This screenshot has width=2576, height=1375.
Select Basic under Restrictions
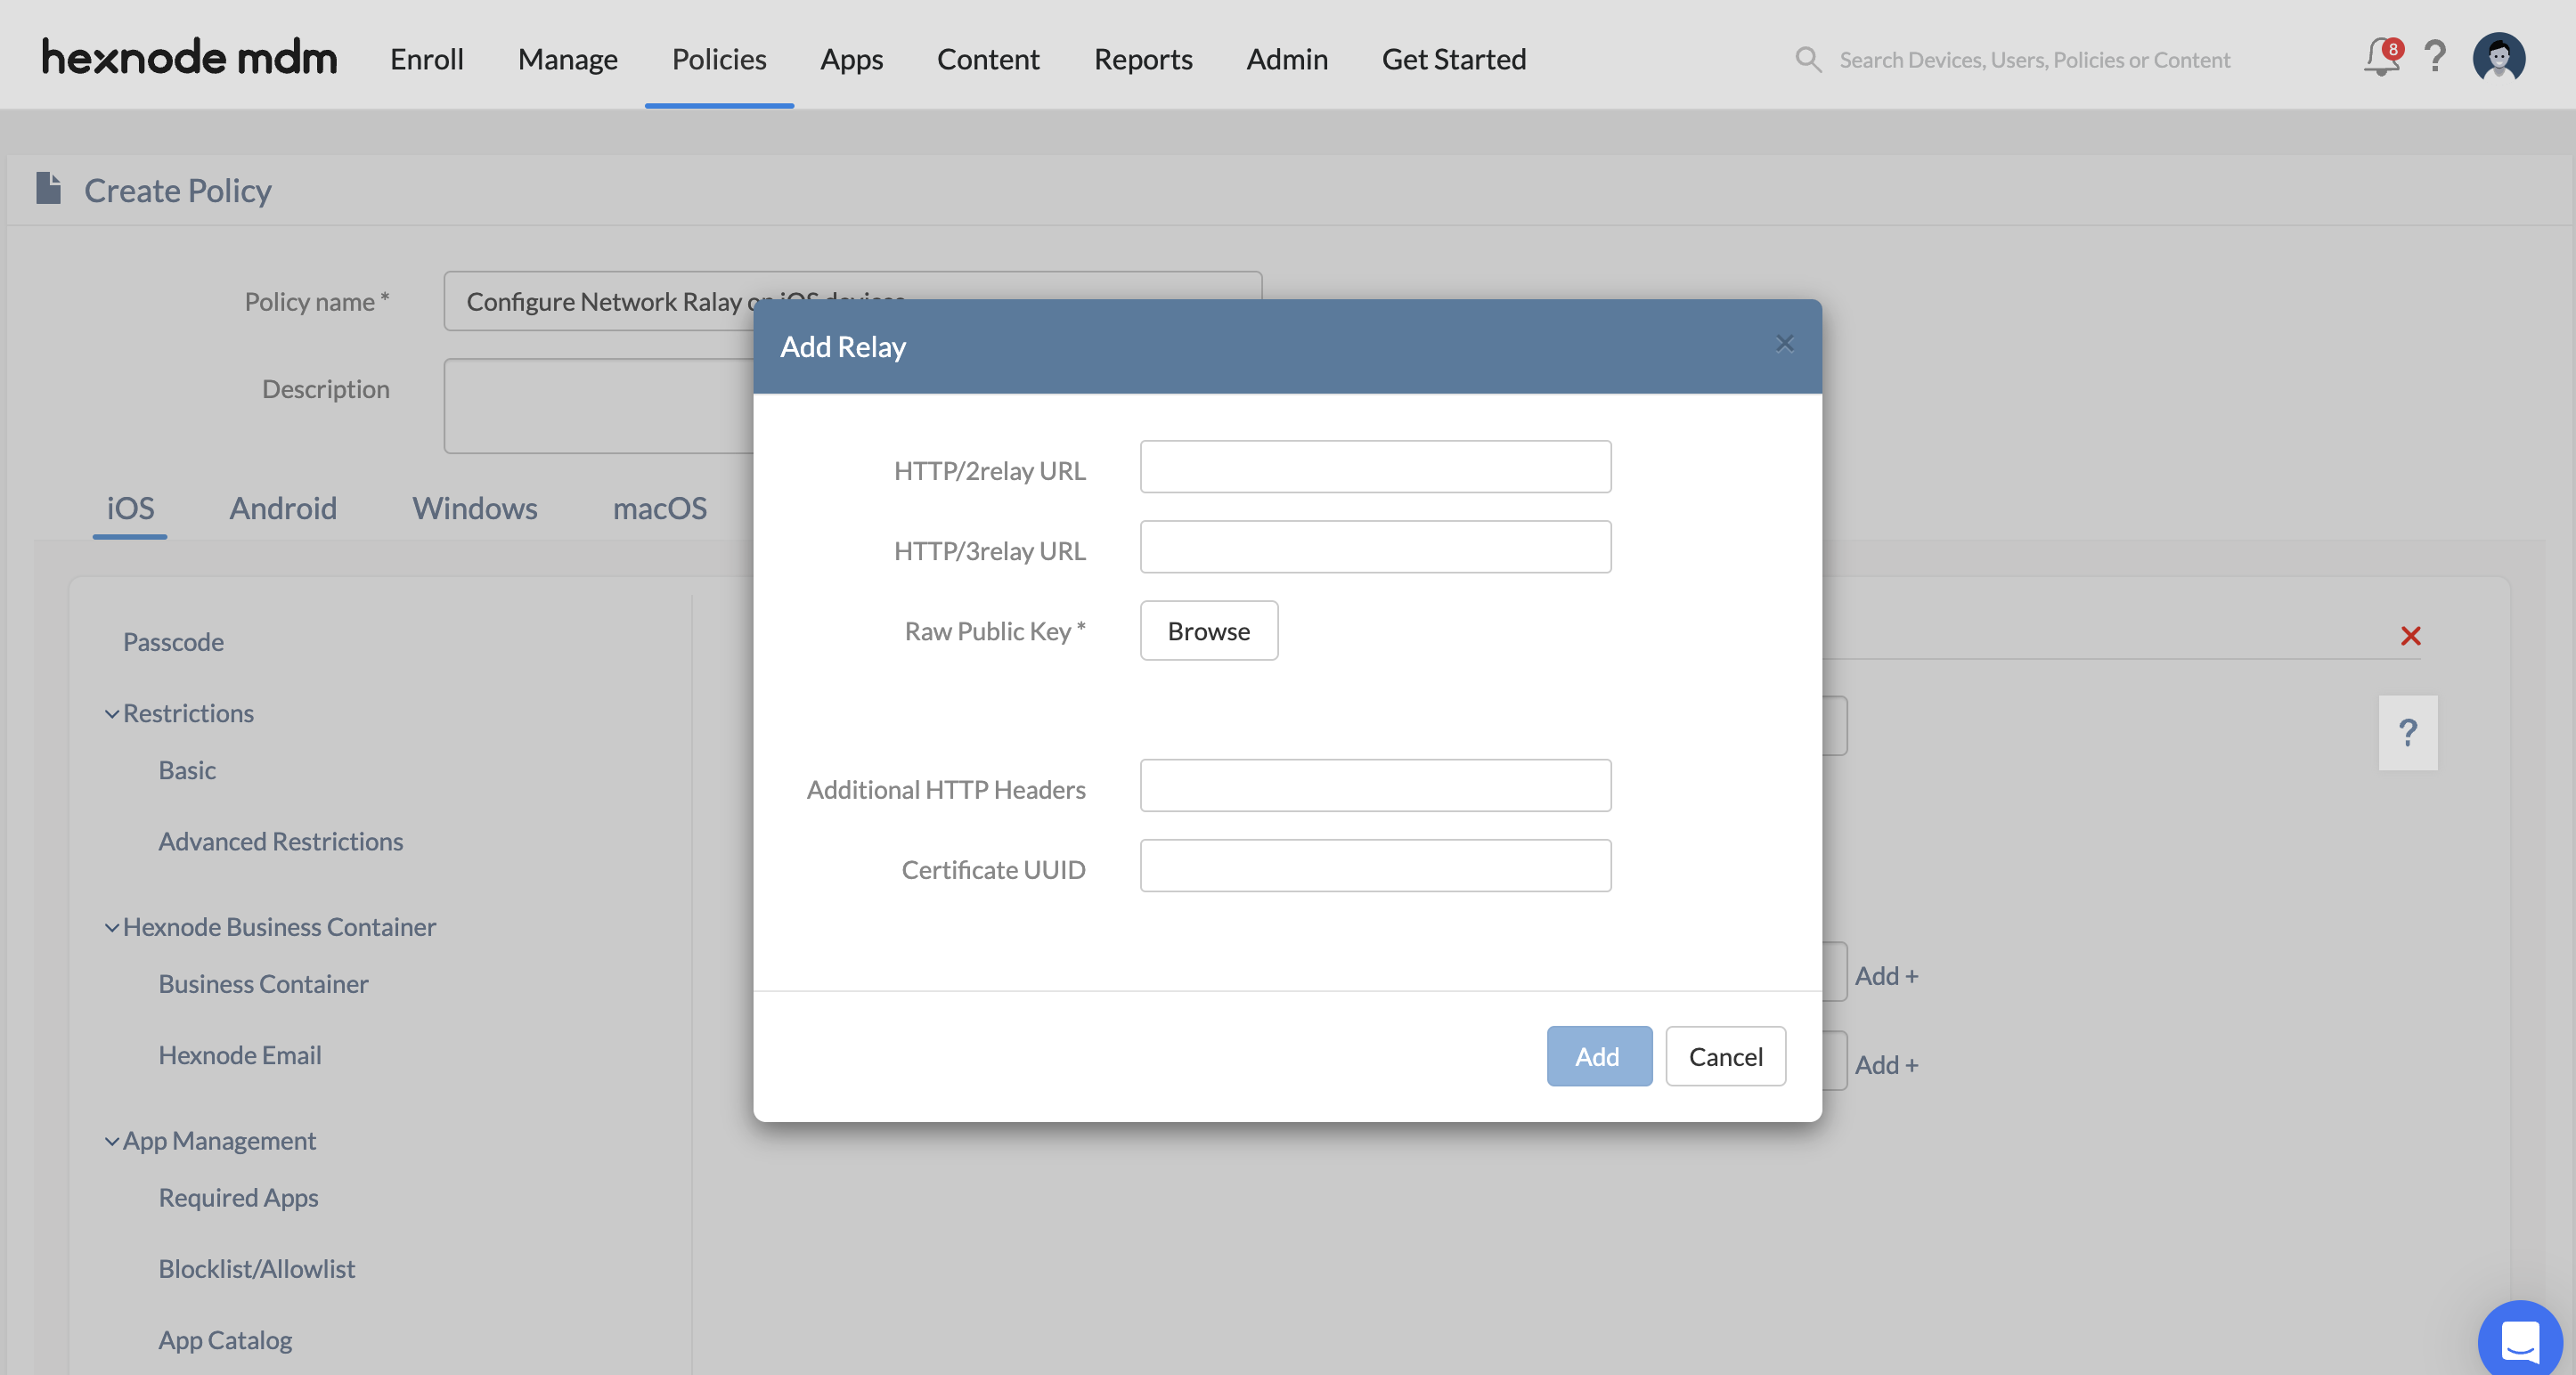point(187,770)
